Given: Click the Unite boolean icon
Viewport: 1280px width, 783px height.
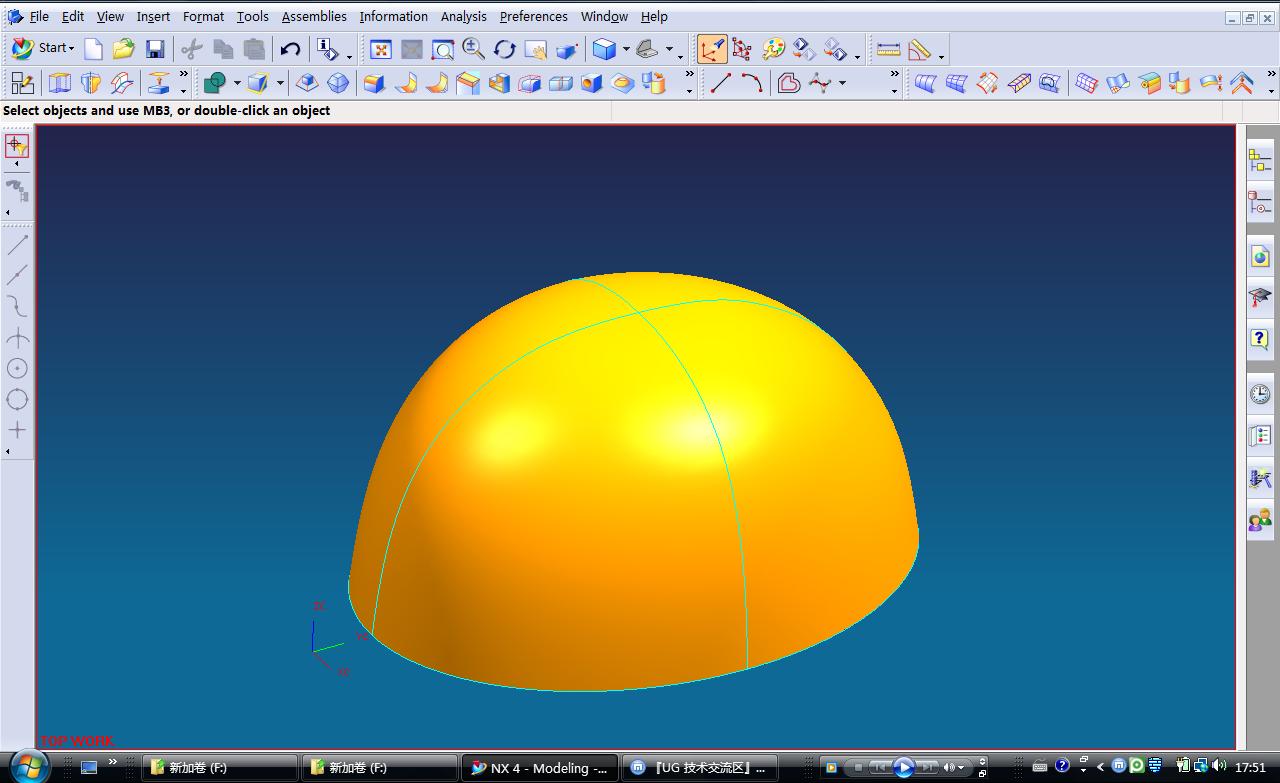Looking at the screenshot, I should 214,83.
